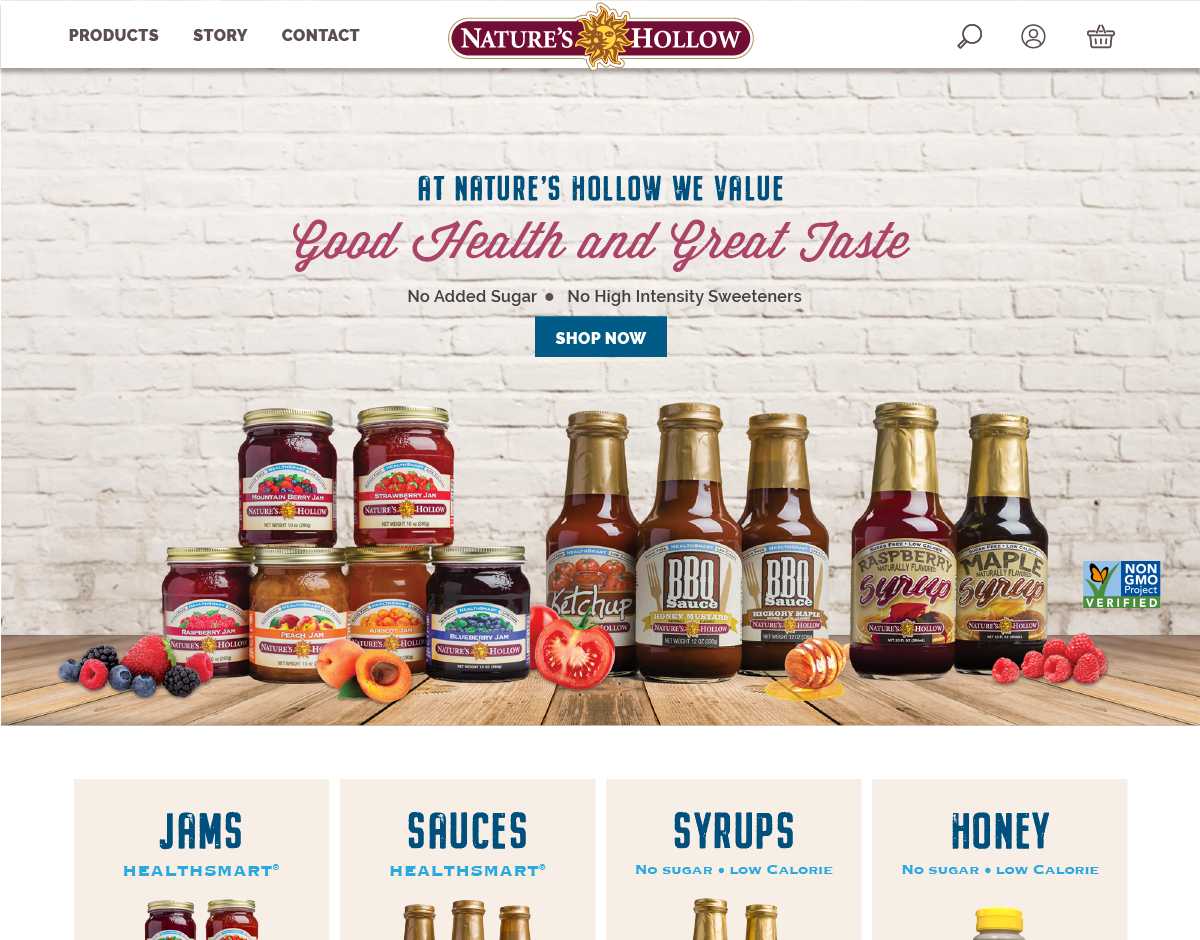This screenshot has width=1200, height=940.
Task: Go to the Story page
Action: click(220, 35)
